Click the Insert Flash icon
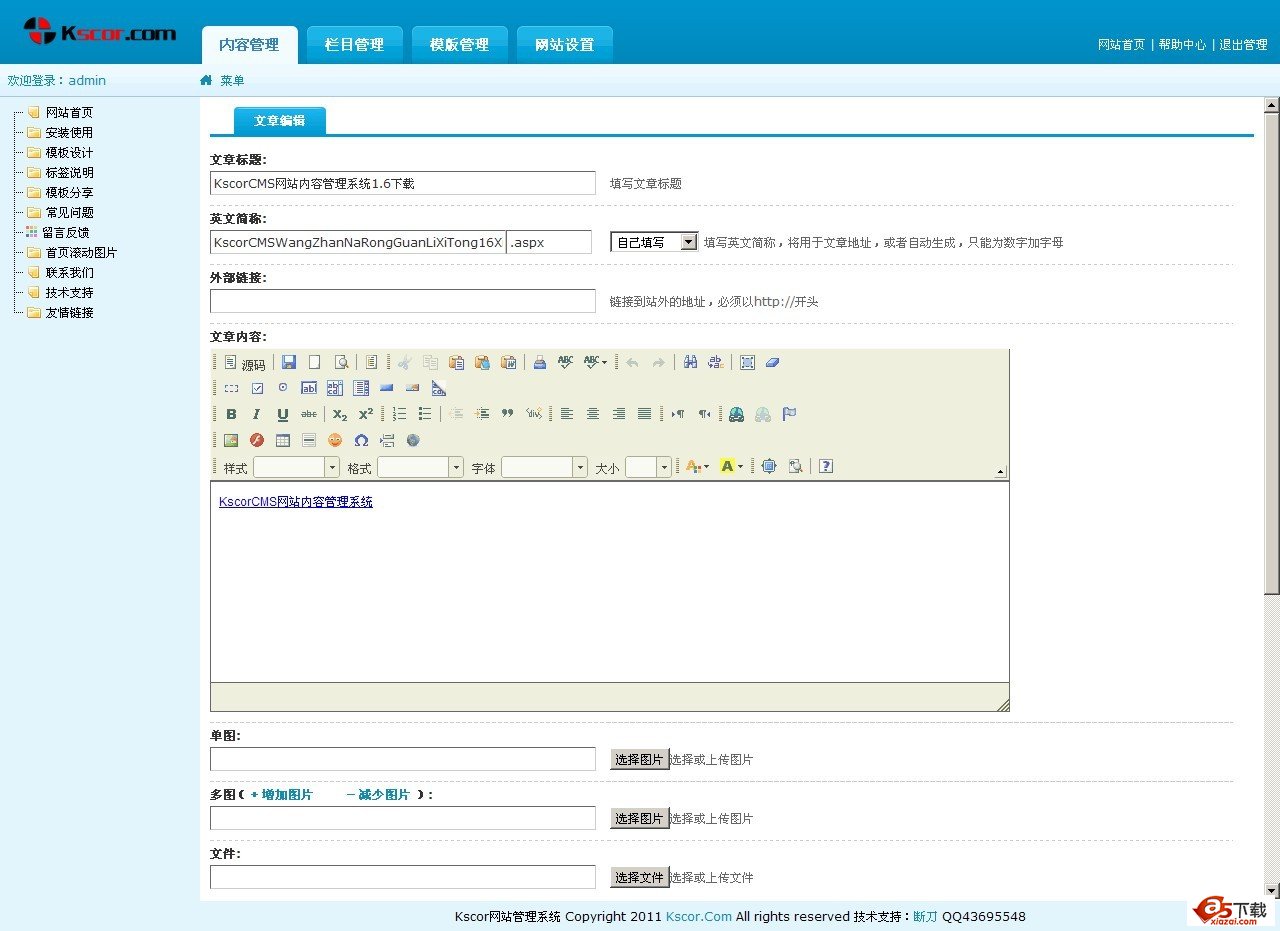 point(257,440)
